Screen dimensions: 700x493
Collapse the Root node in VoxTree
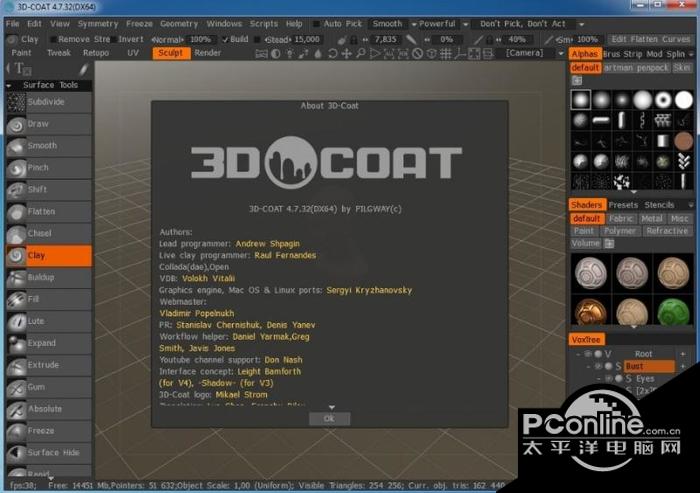tap(579, 354)
